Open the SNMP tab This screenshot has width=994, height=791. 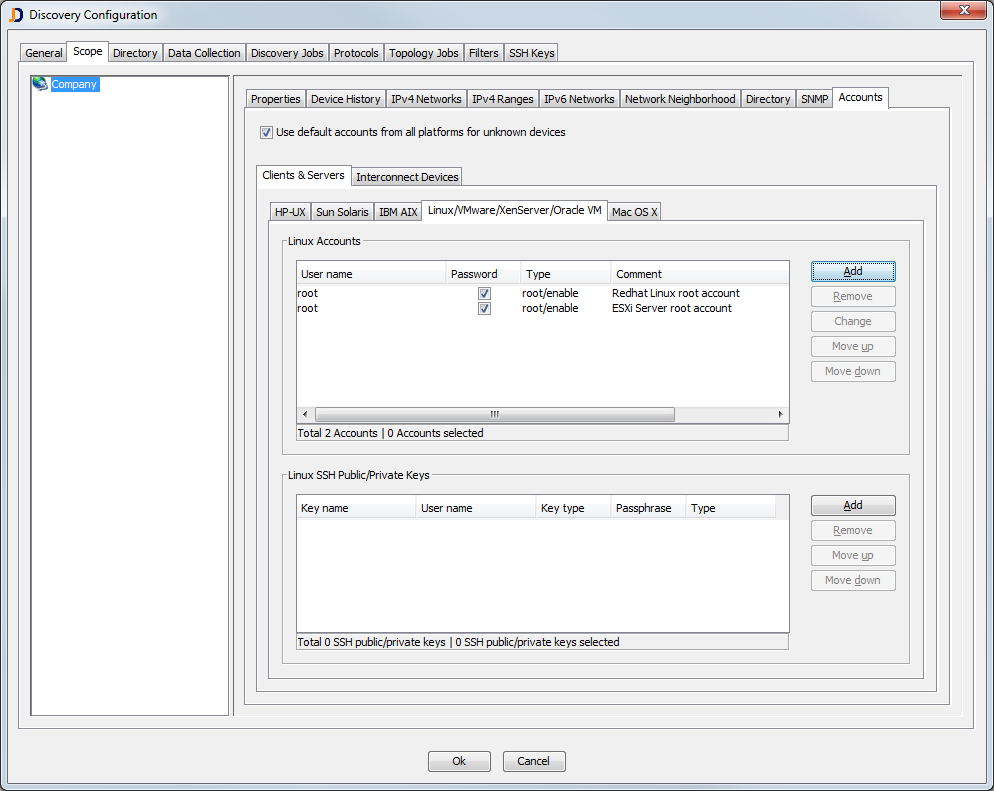813,98
